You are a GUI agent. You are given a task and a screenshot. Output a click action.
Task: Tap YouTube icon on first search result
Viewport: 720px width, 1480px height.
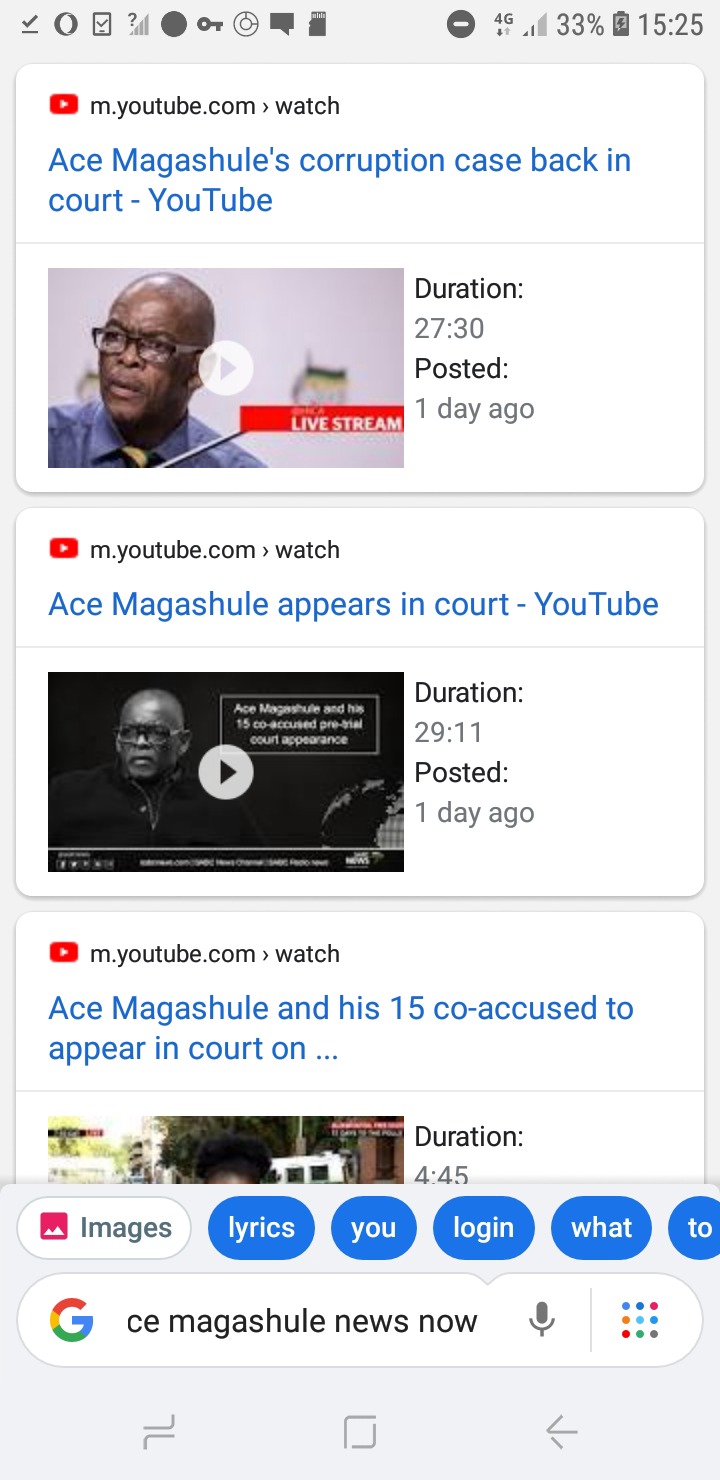pyautogui.click(x=64, y=105)
